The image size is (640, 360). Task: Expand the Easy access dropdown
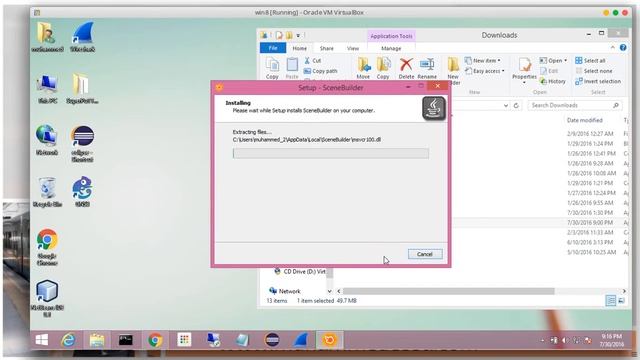point(484,71)
